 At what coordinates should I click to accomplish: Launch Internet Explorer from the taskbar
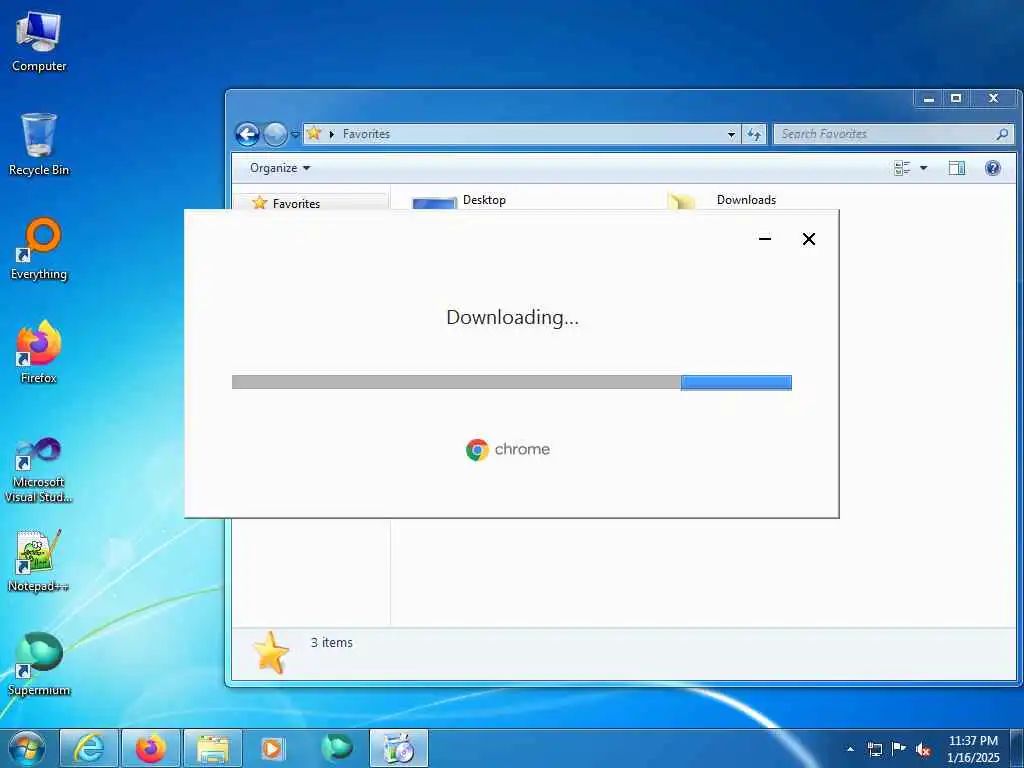89,748
